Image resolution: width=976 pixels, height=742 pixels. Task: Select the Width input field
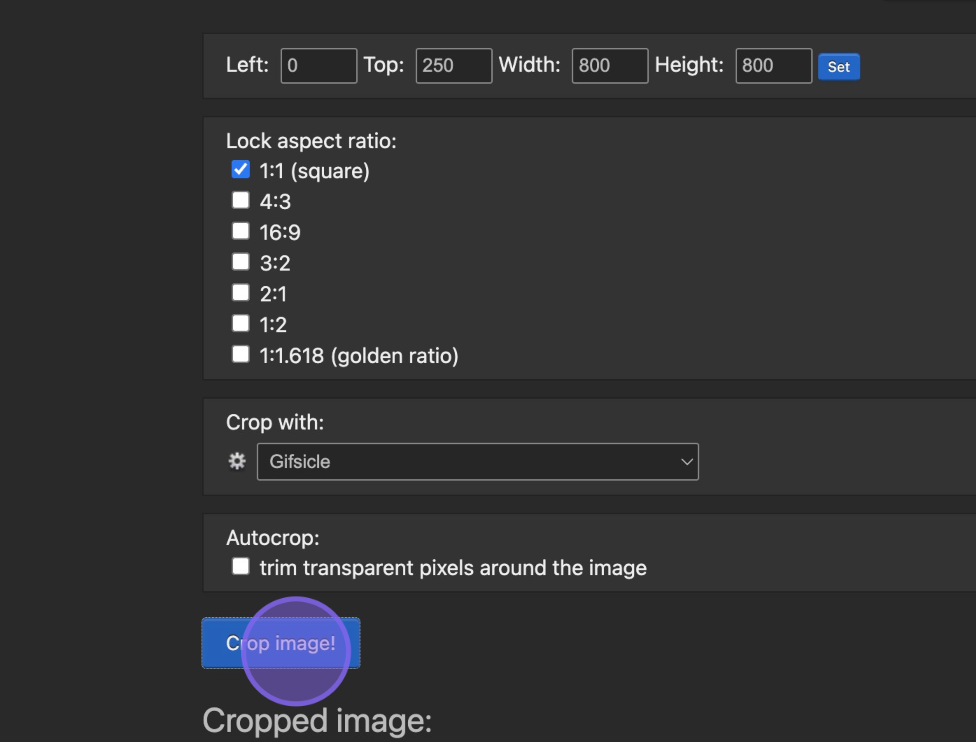[x=610, y=65]
